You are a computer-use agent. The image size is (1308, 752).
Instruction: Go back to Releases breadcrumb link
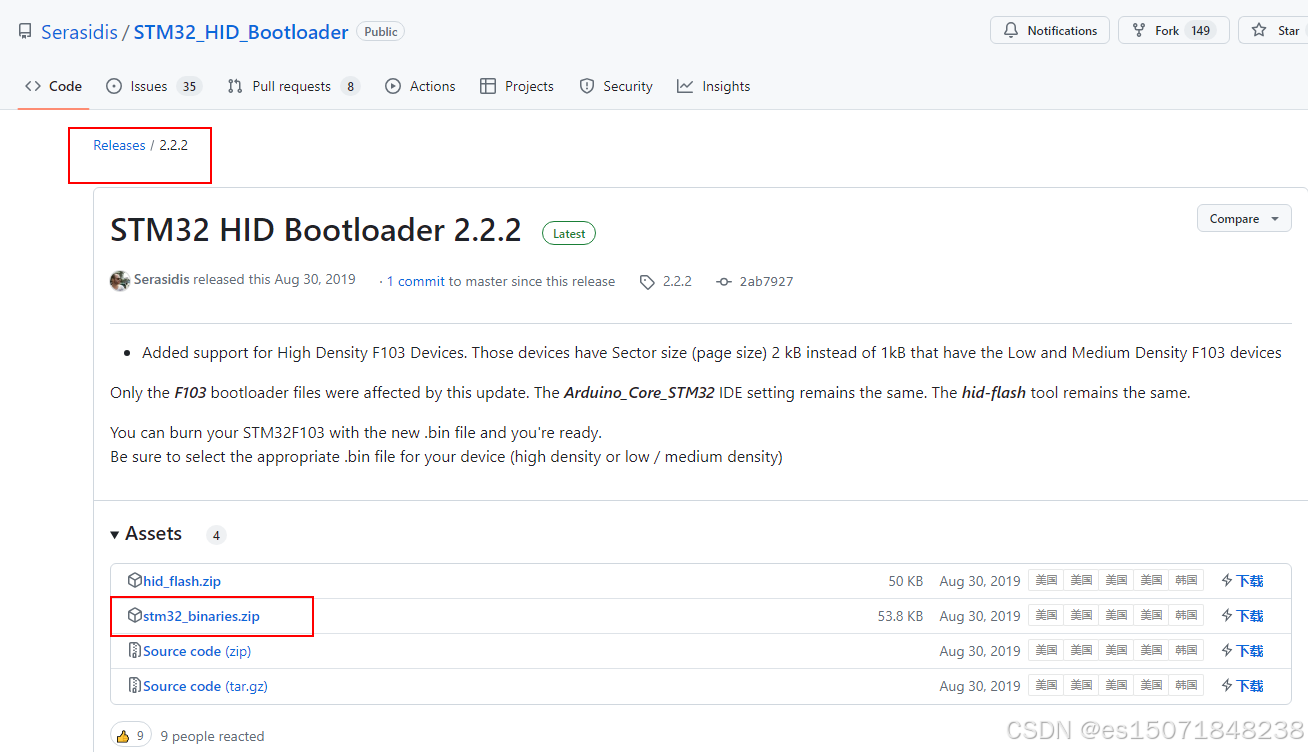(x=119, y=145)
